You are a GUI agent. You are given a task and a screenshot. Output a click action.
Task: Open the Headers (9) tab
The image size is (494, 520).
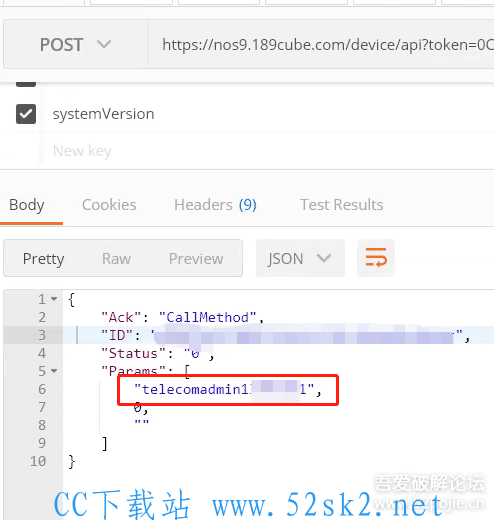click(x=215, y=205)
